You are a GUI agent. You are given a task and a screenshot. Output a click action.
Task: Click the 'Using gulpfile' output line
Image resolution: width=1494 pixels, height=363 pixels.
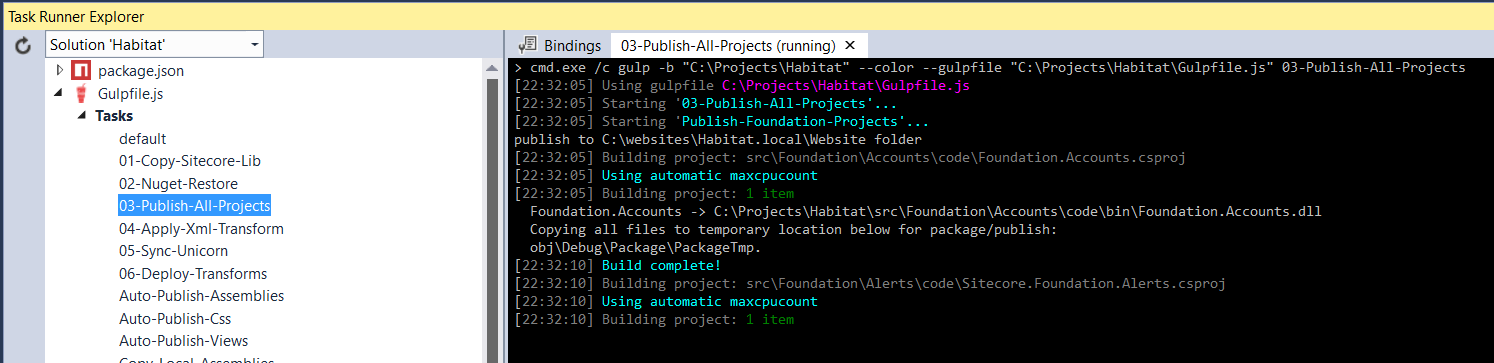click(741, 85)
